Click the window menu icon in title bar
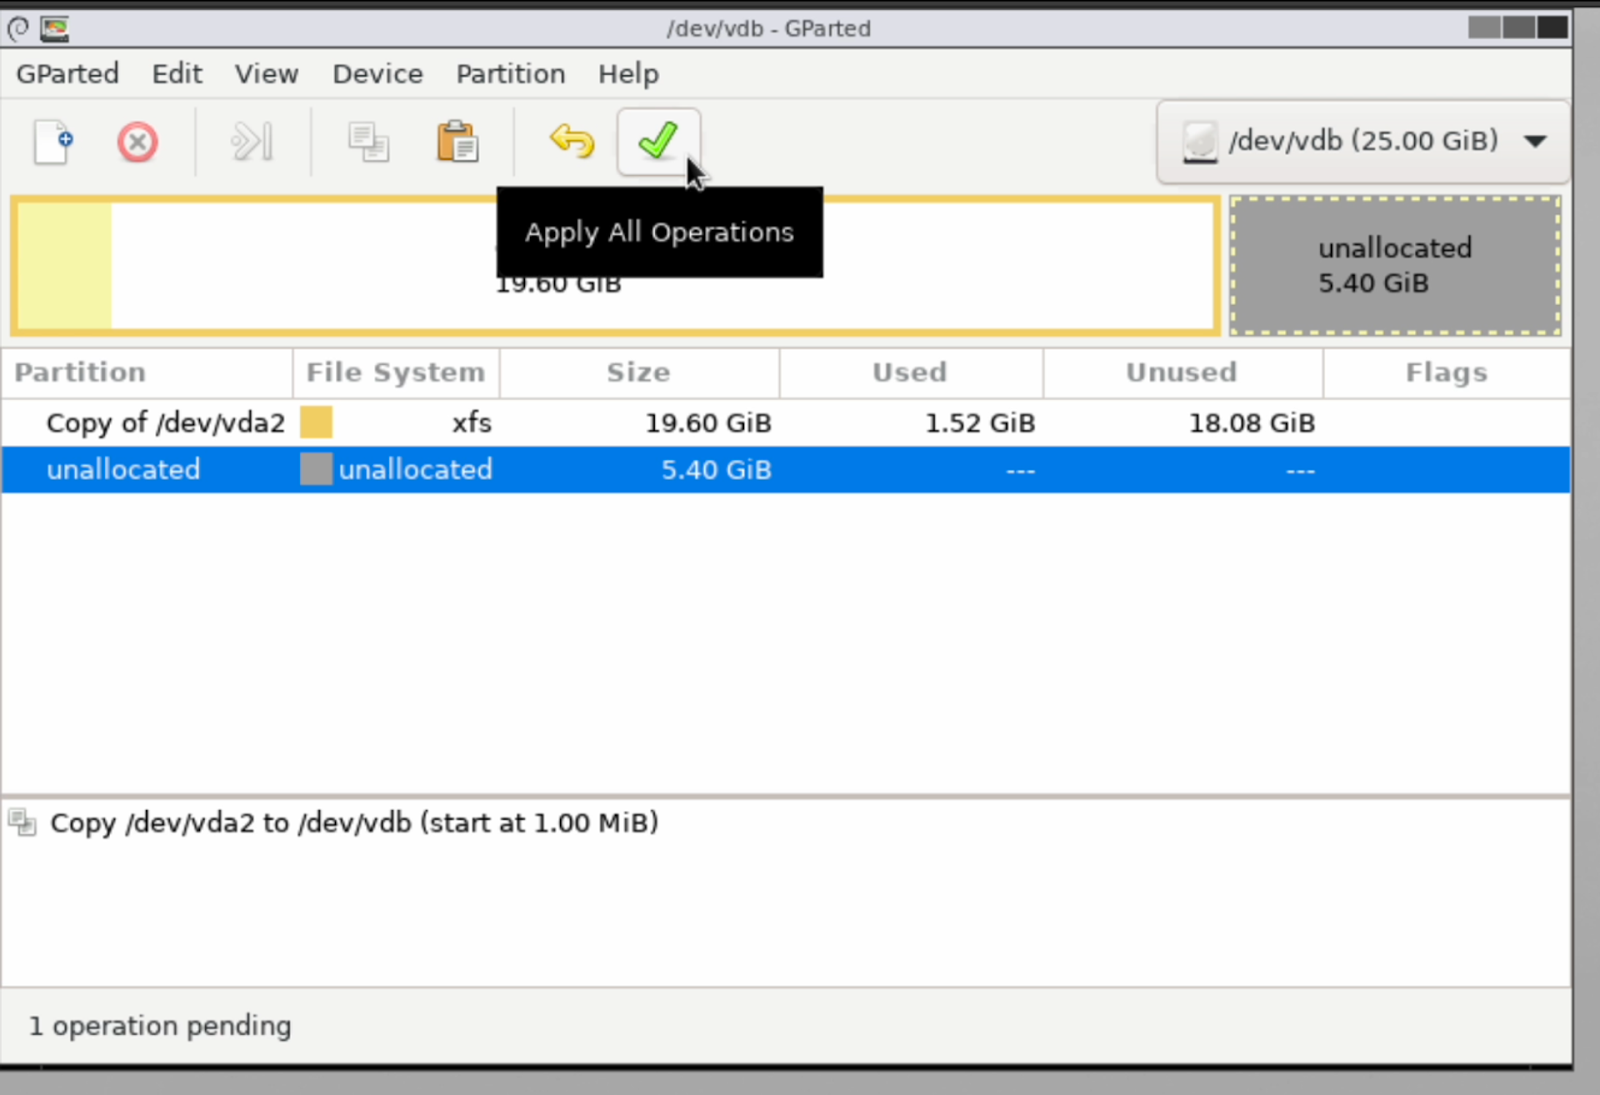The height and width of the screenshot is (1095, 1600). [18, 28]
